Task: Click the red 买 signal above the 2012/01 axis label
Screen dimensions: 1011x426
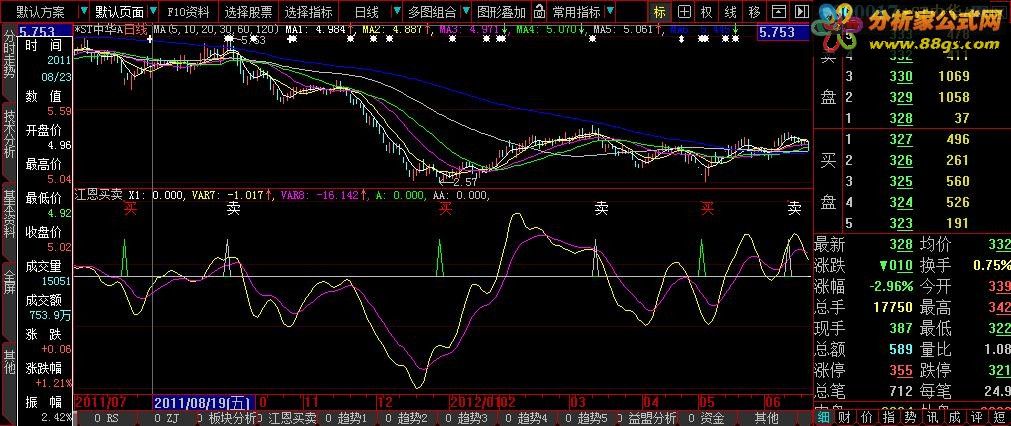Action: [x=444, y=208]
